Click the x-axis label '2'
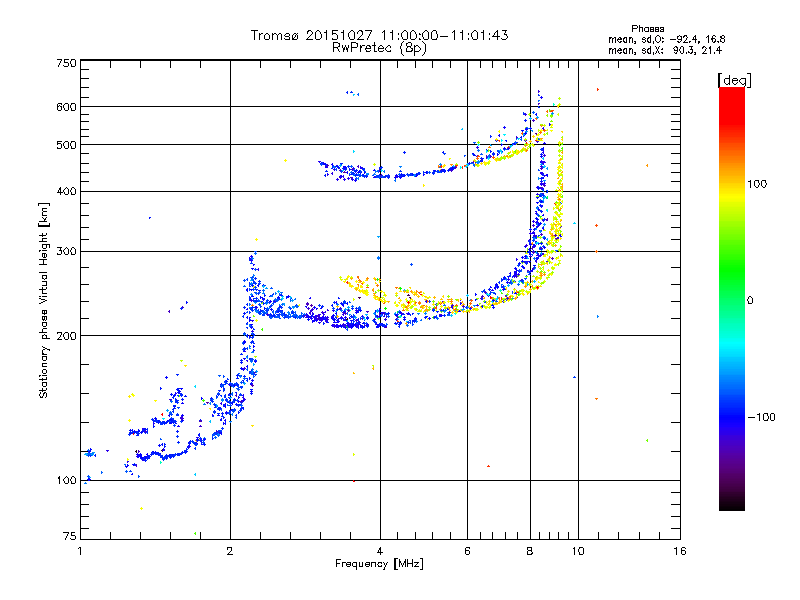The image size is (800, 600). (x=230, y=551)
